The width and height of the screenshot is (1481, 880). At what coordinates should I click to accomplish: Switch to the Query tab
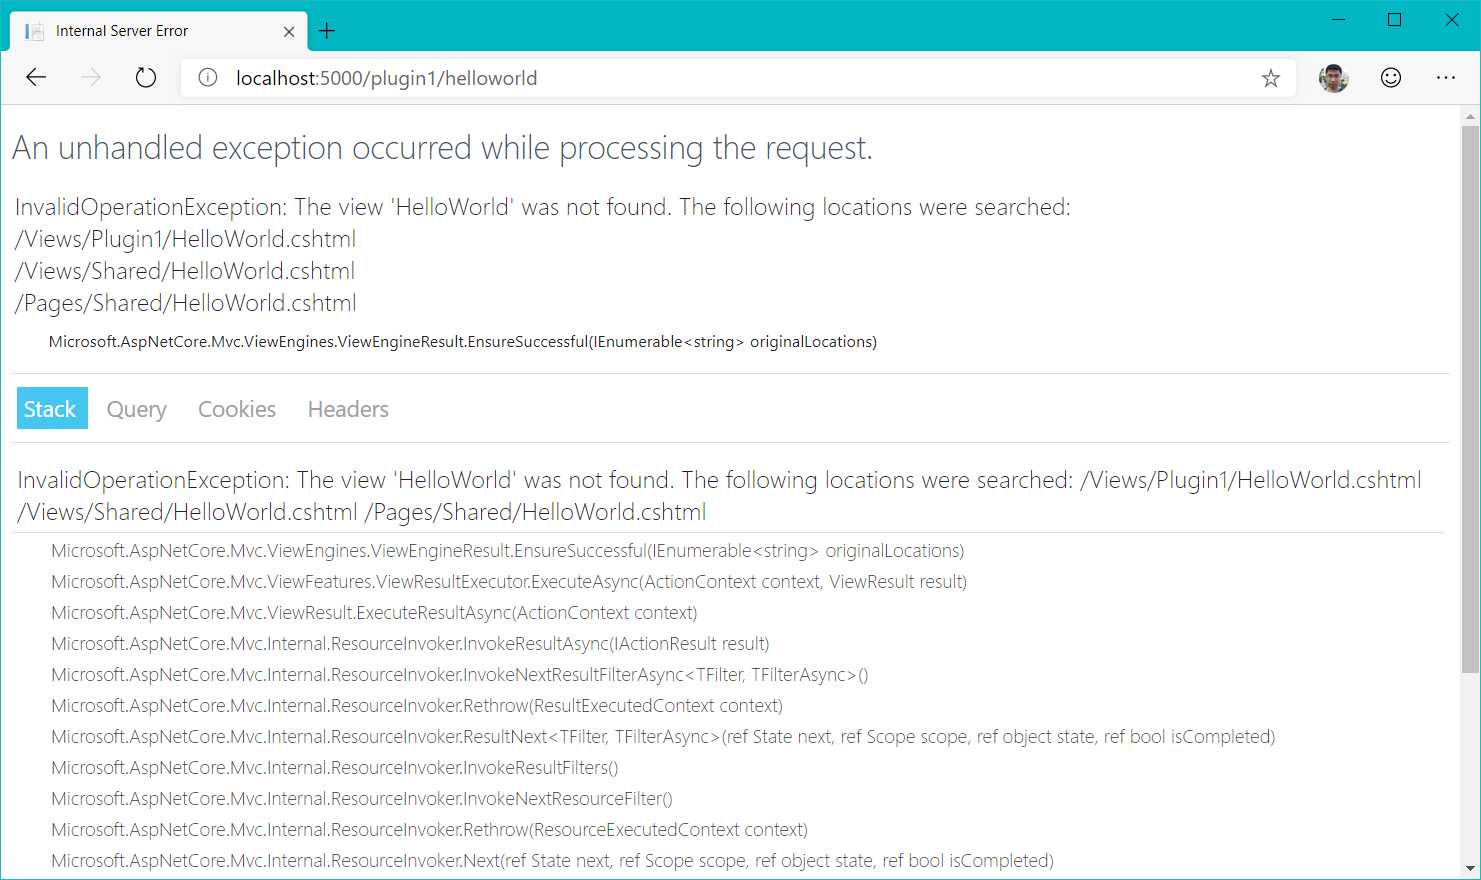[137, 409]
